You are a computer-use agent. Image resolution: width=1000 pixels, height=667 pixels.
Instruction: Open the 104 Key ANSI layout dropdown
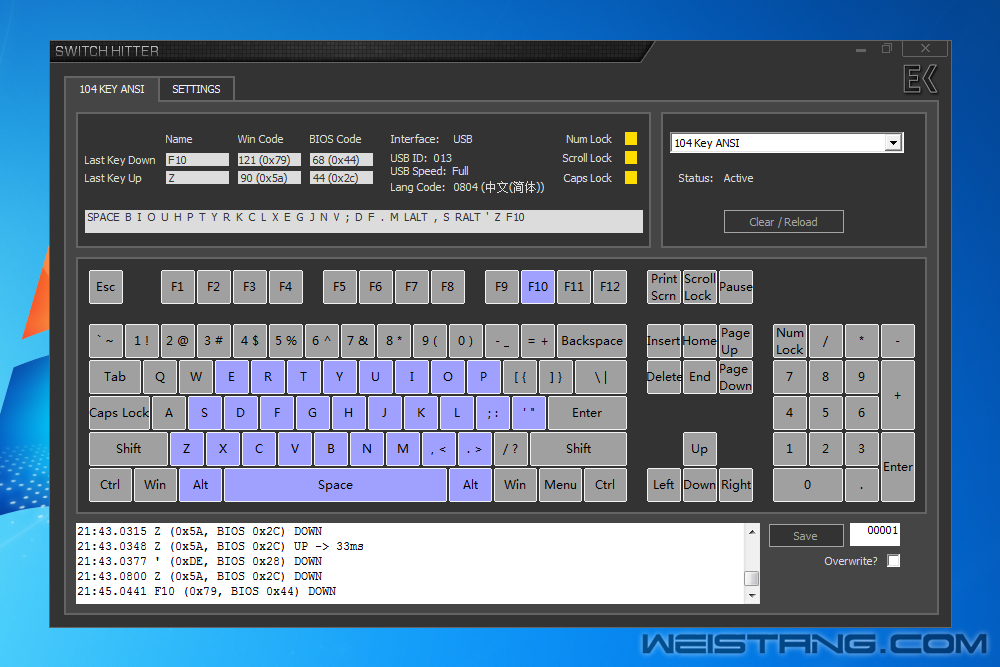pos(893,143)
